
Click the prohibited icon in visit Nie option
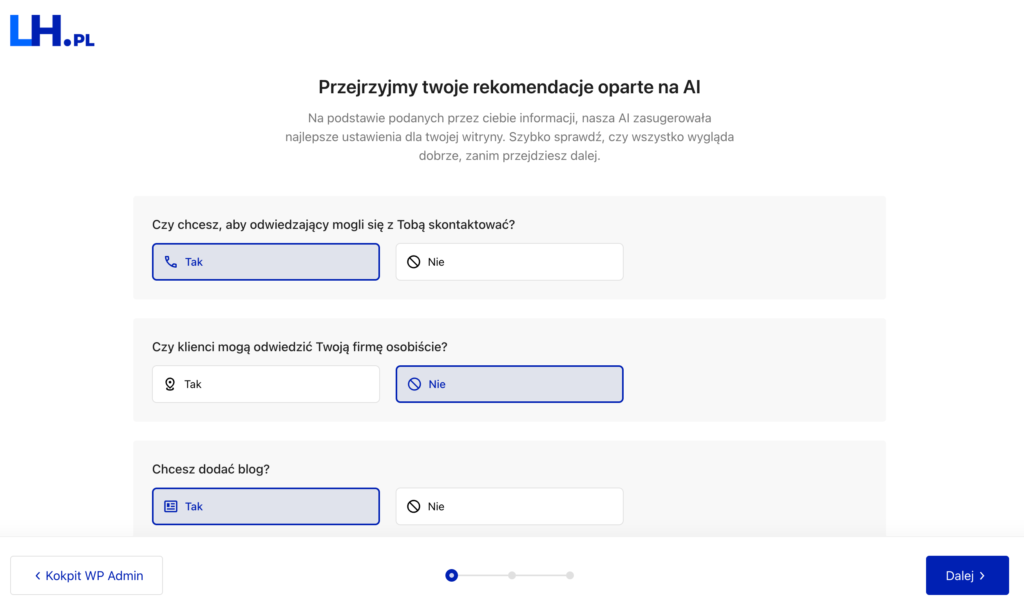click(x=414, y=384)
